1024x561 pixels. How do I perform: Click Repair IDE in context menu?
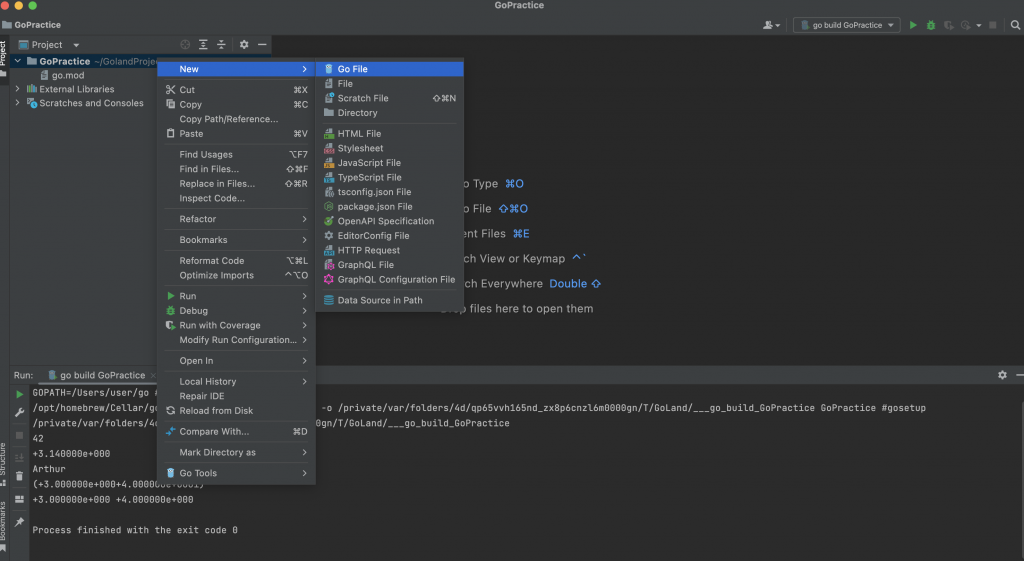click(x=236, y=396)
